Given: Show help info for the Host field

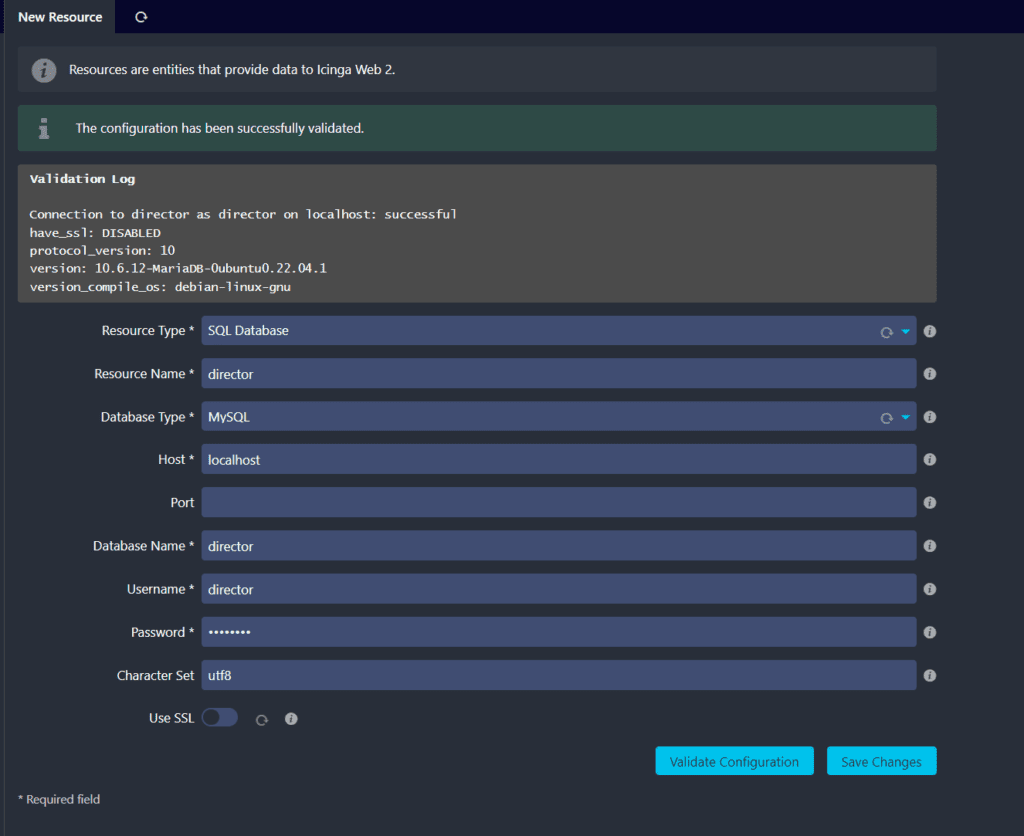Looking at the screenshot, I should click(929, 460).
